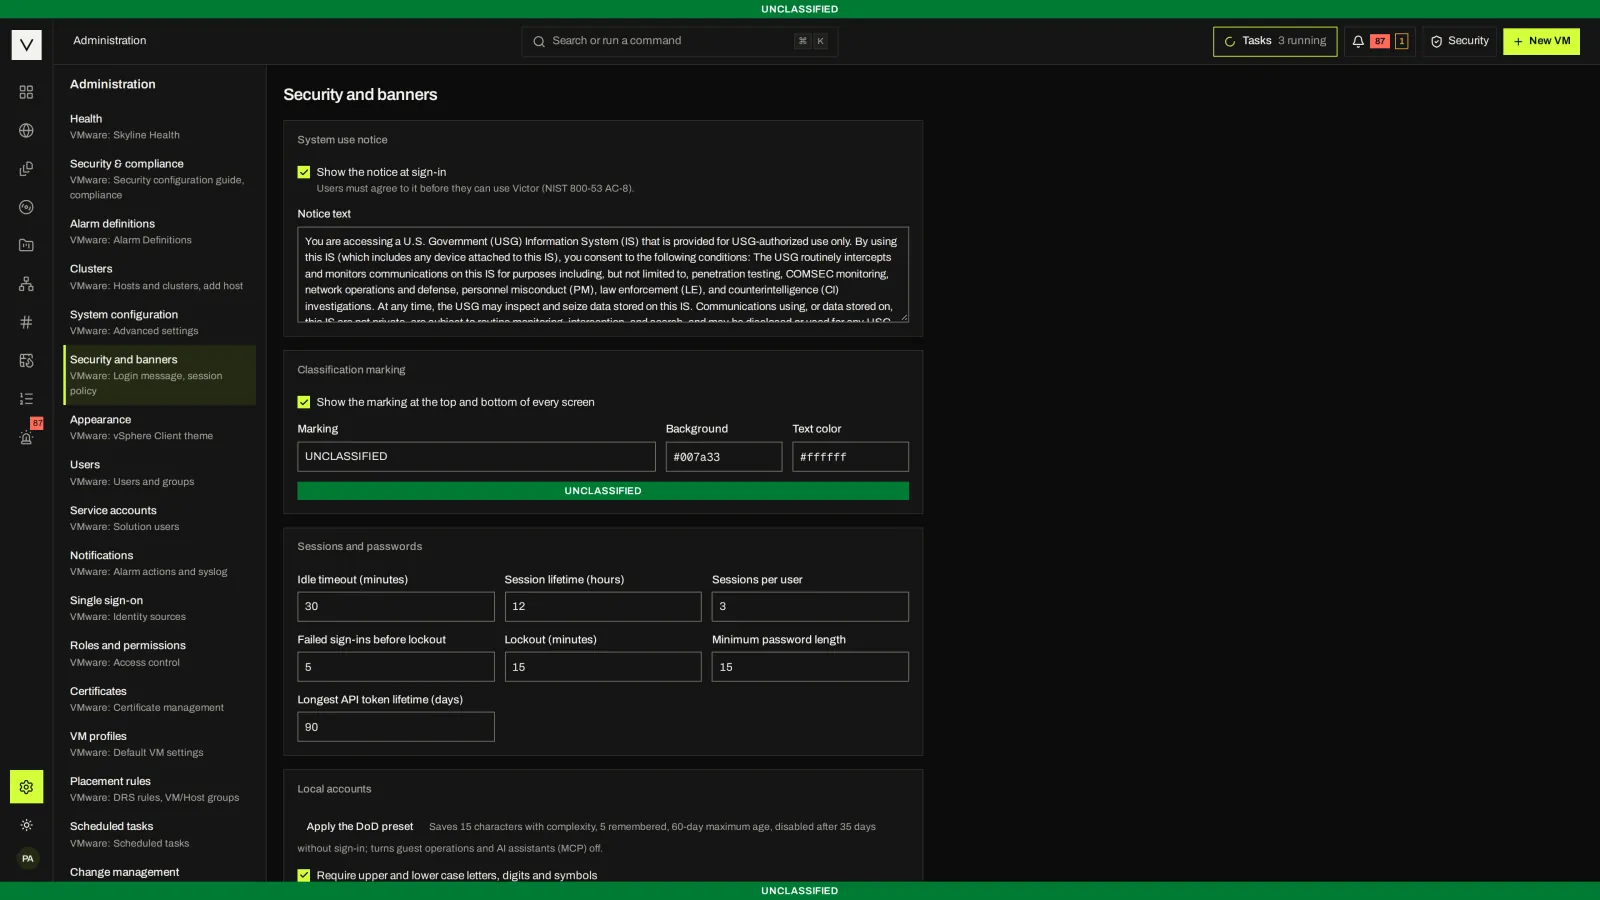Click the Text color field #ffffff
This screenshot has width=1600, height=900.
[850, 457]
